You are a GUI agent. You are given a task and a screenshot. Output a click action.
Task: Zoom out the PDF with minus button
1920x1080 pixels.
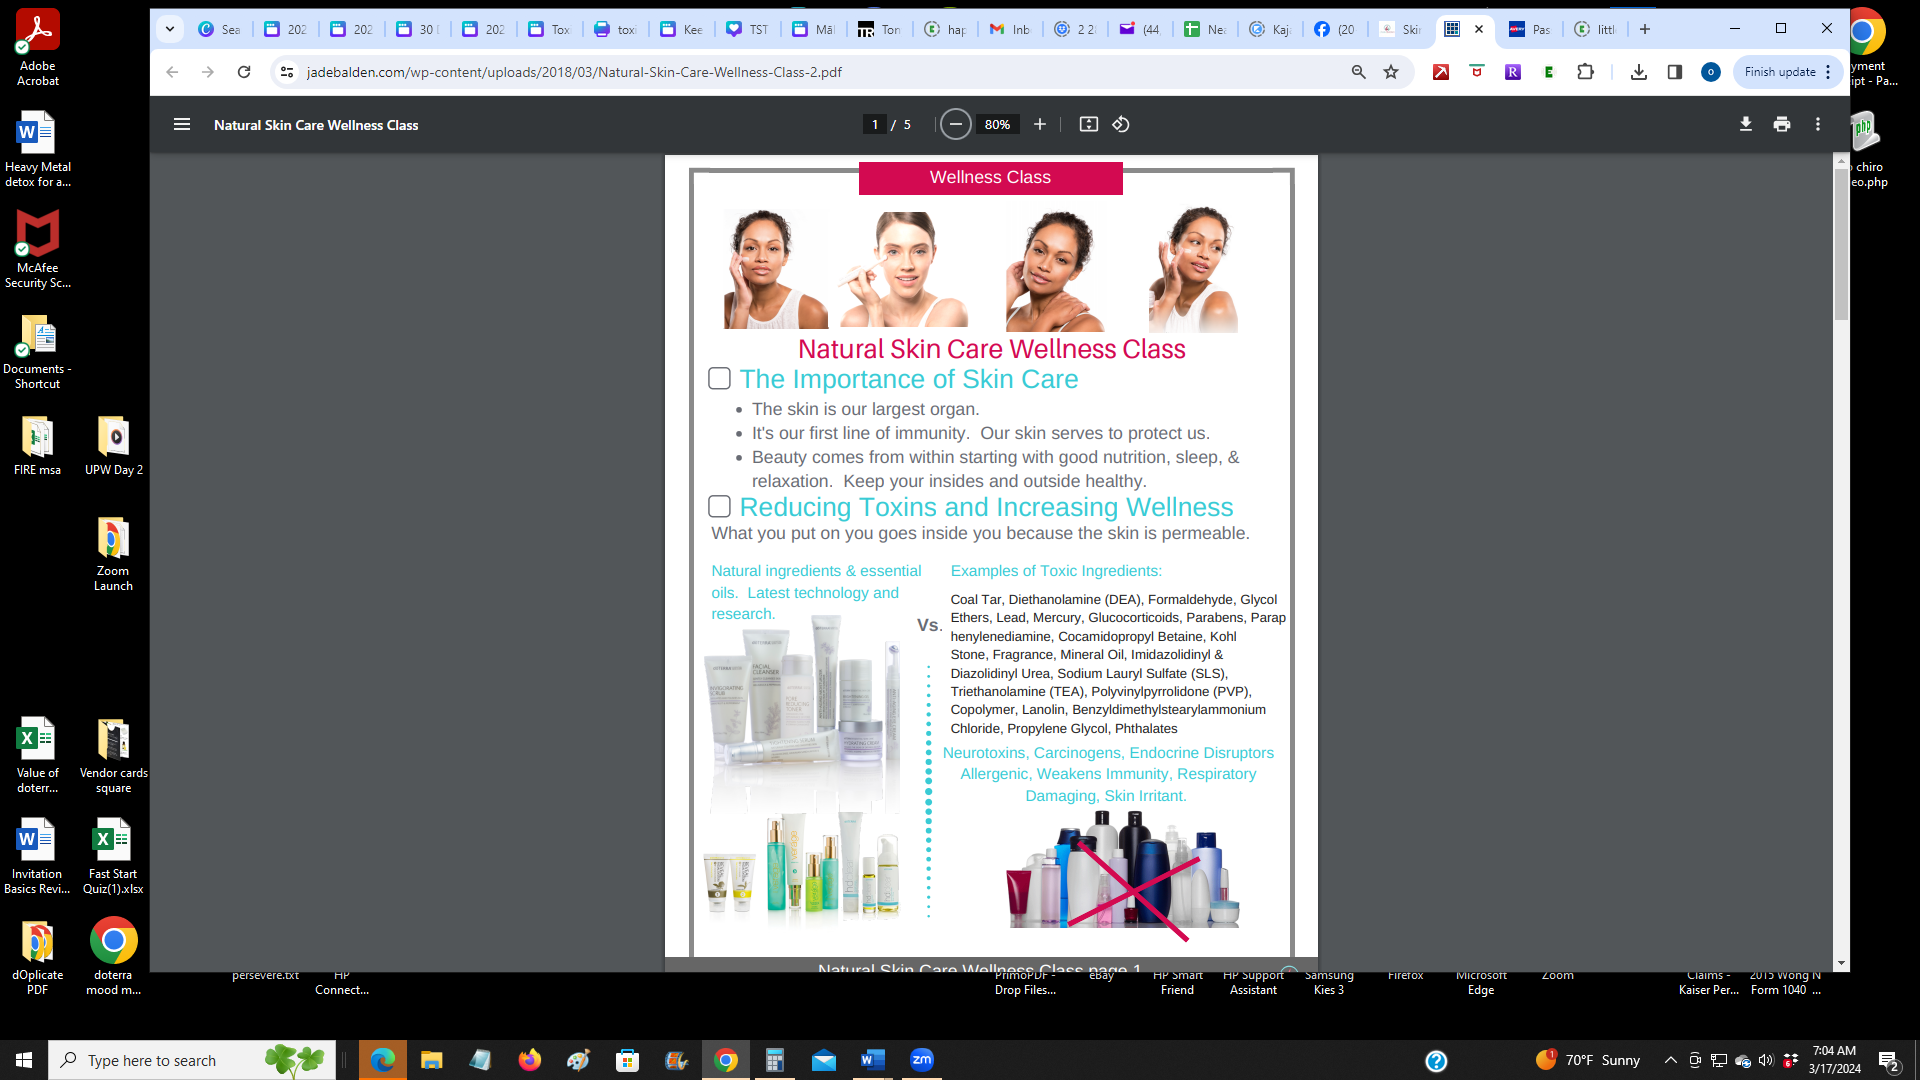click(955, 124)
